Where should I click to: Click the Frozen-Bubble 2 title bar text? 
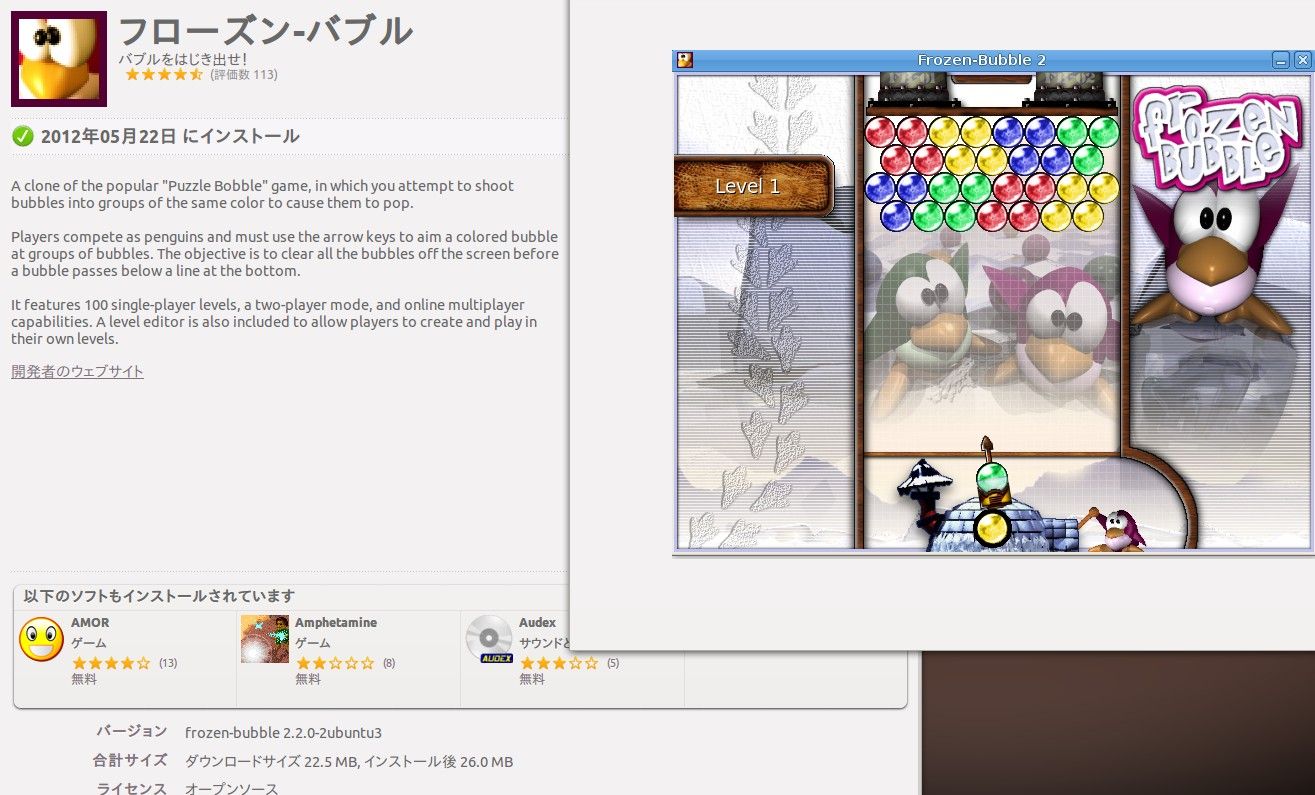[981, 60]
